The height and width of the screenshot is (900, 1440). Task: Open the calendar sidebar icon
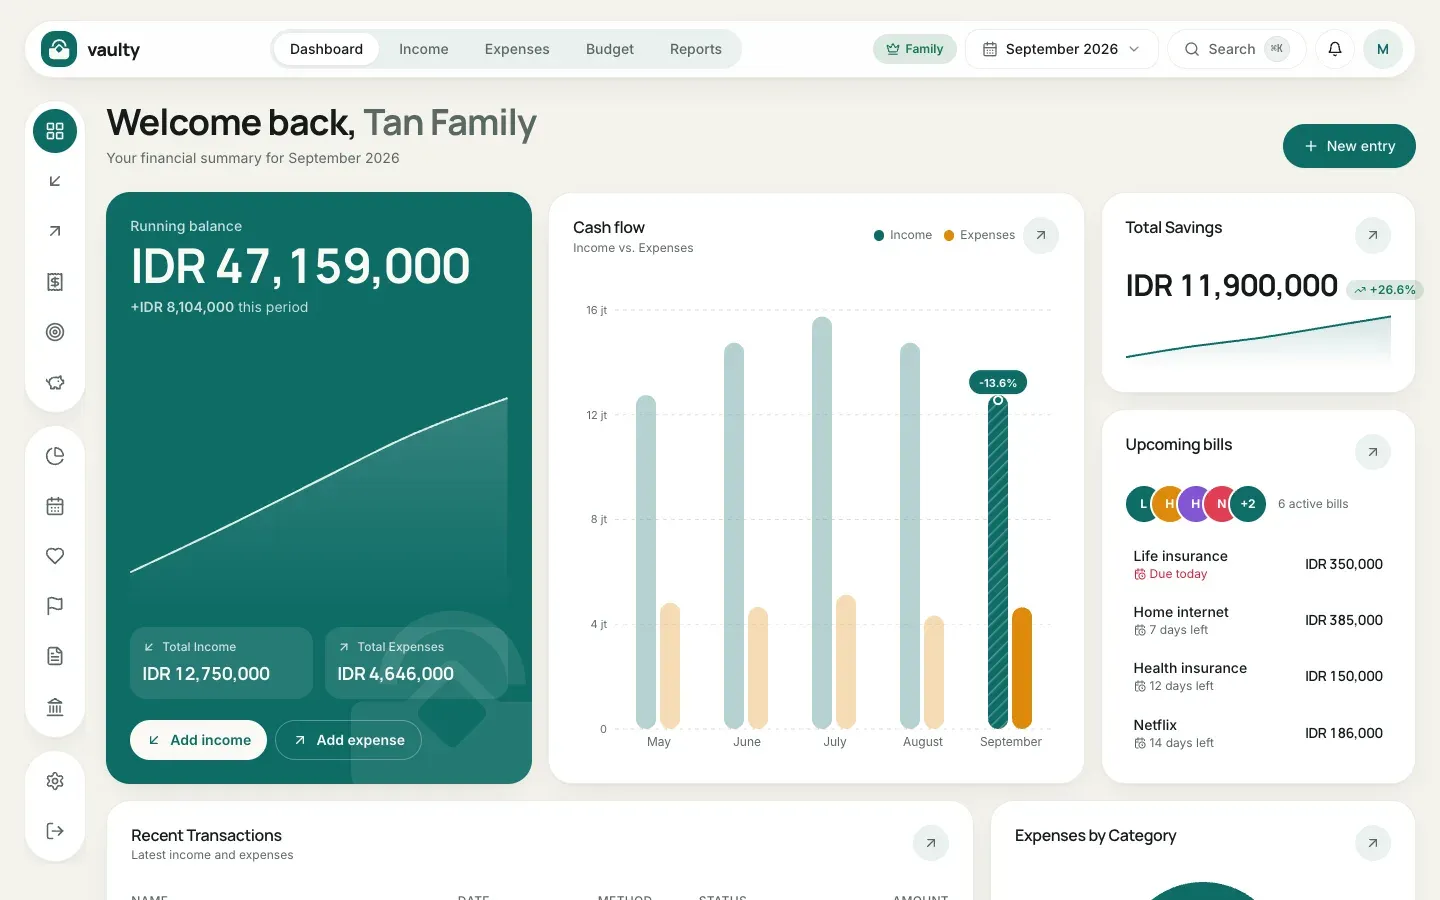[x=55, y=506]
